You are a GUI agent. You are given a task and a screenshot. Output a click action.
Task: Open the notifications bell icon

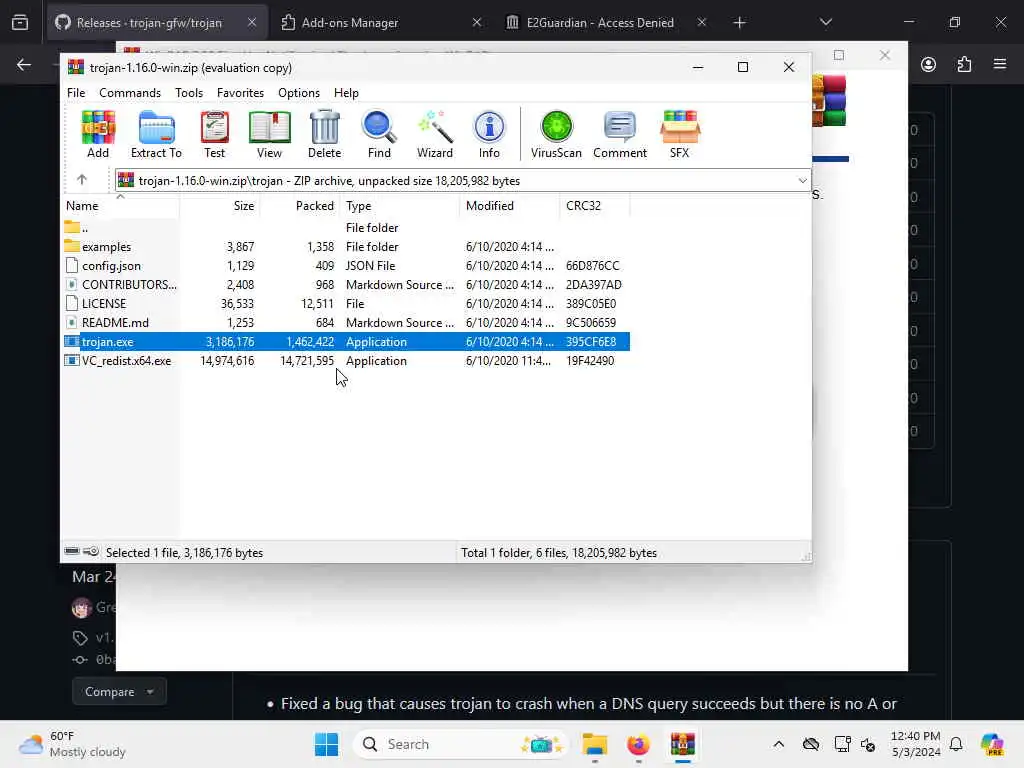tap(956, 744)
